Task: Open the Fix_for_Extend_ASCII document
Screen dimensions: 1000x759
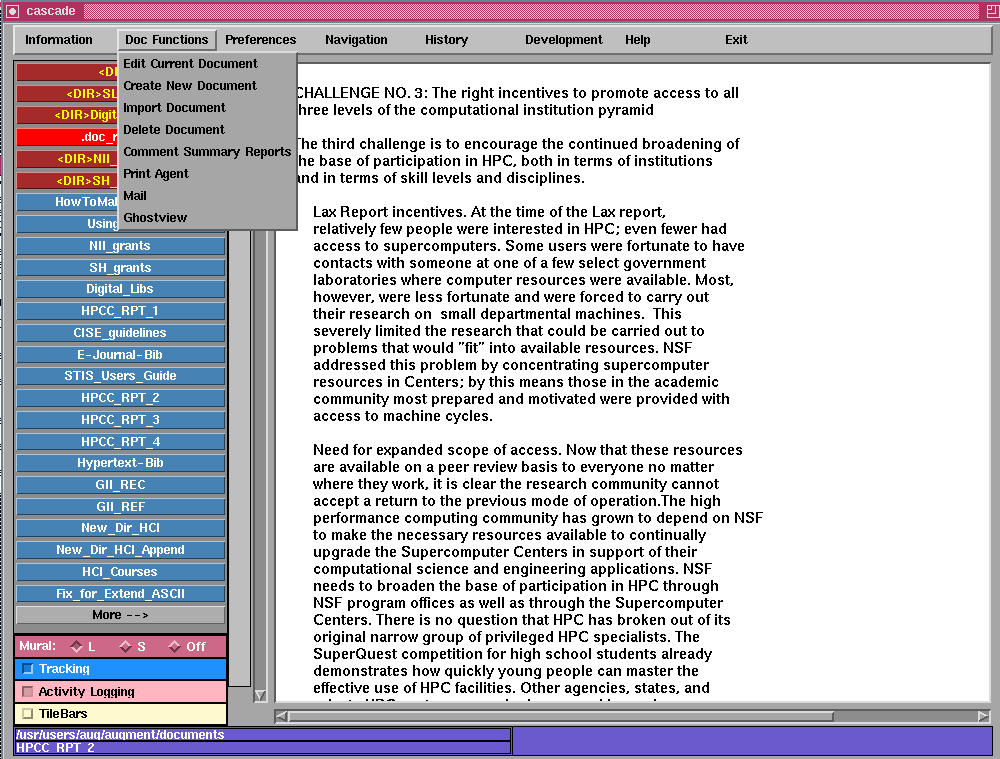Action: [121, 593]
